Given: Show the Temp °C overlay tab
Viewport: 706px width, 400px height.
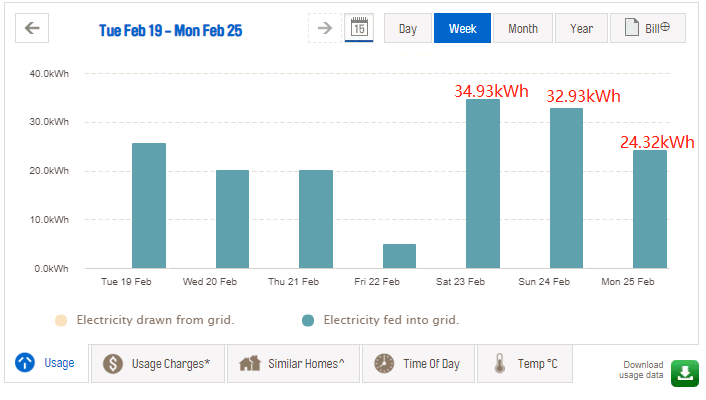Looking at the screenshot, I should (x=525, y=364).
